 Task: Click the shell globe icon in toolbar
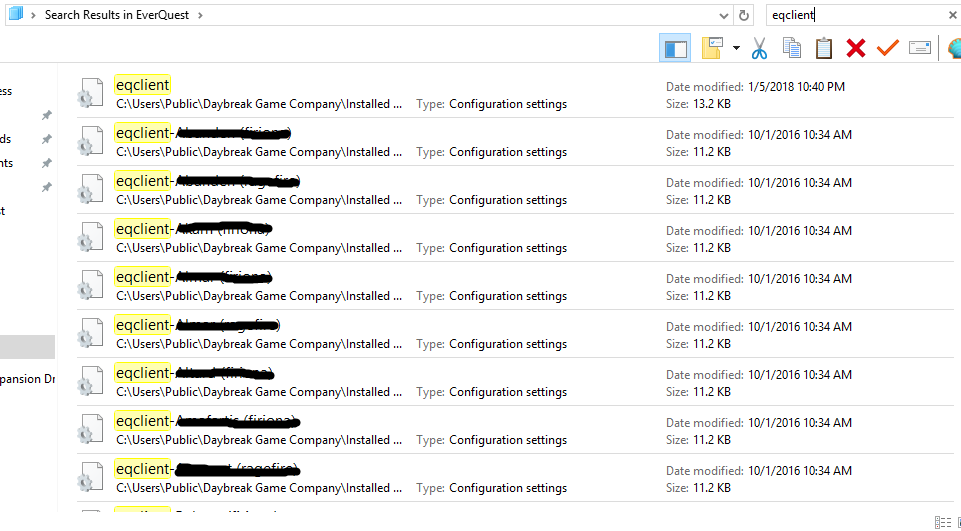pos(953,48)
